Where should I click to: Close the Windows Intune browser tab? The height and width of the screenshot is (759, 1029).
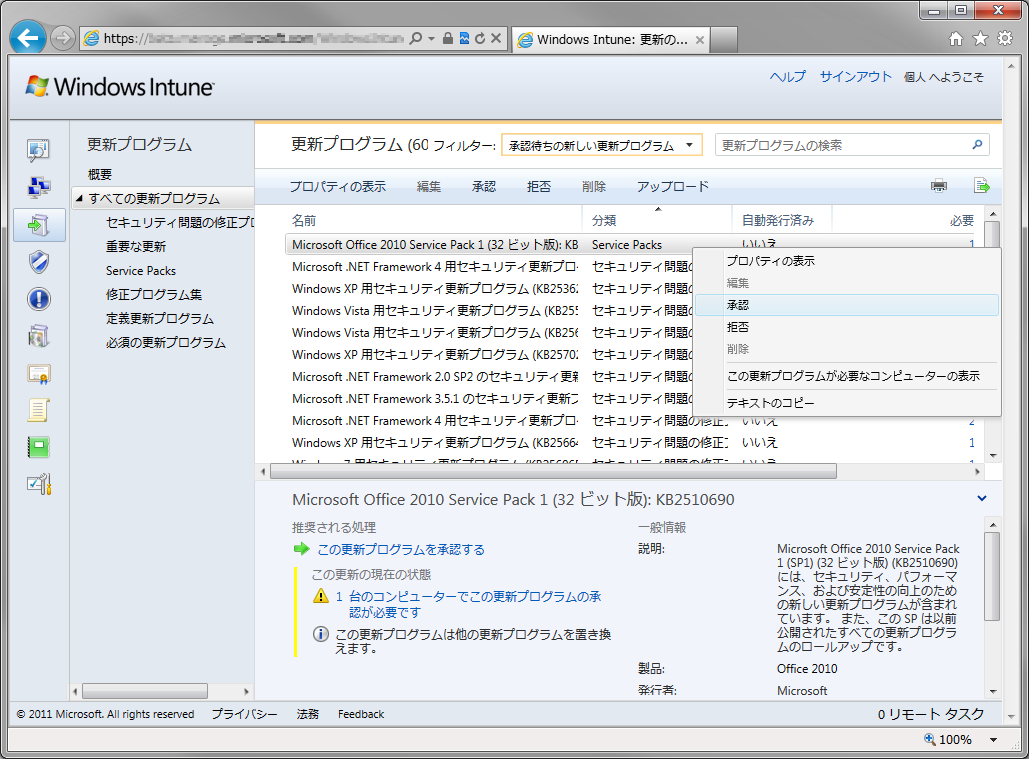[700, 40]
